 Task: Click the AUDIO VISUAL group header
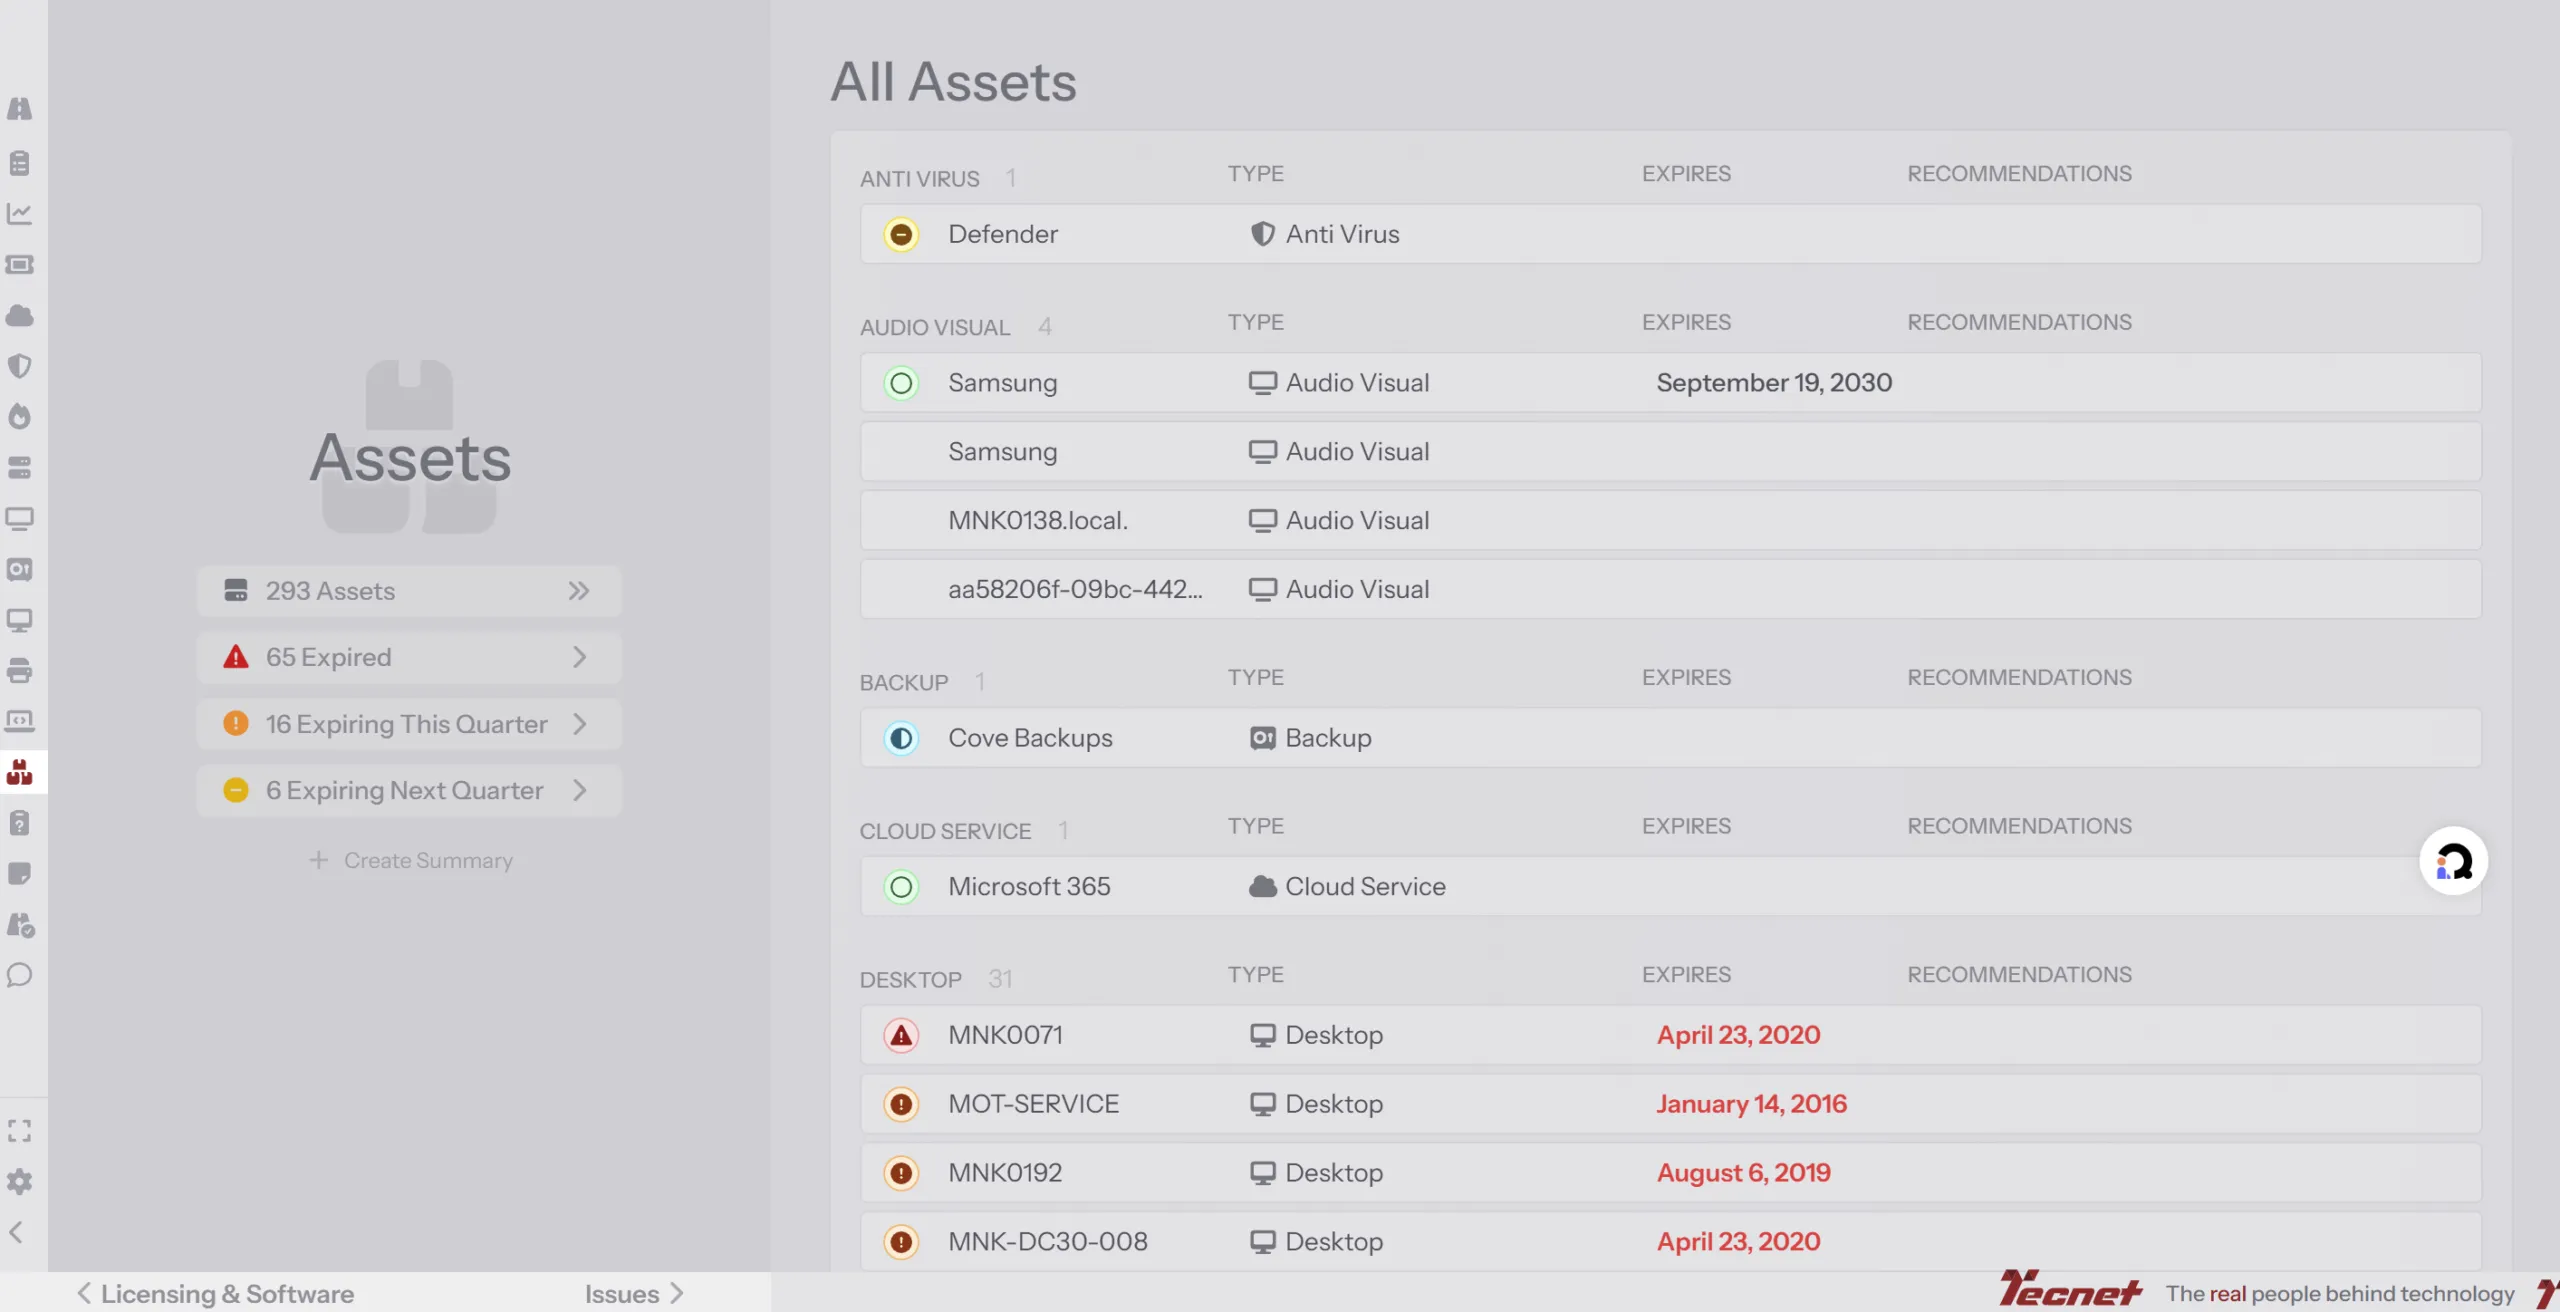pos(935,327)
